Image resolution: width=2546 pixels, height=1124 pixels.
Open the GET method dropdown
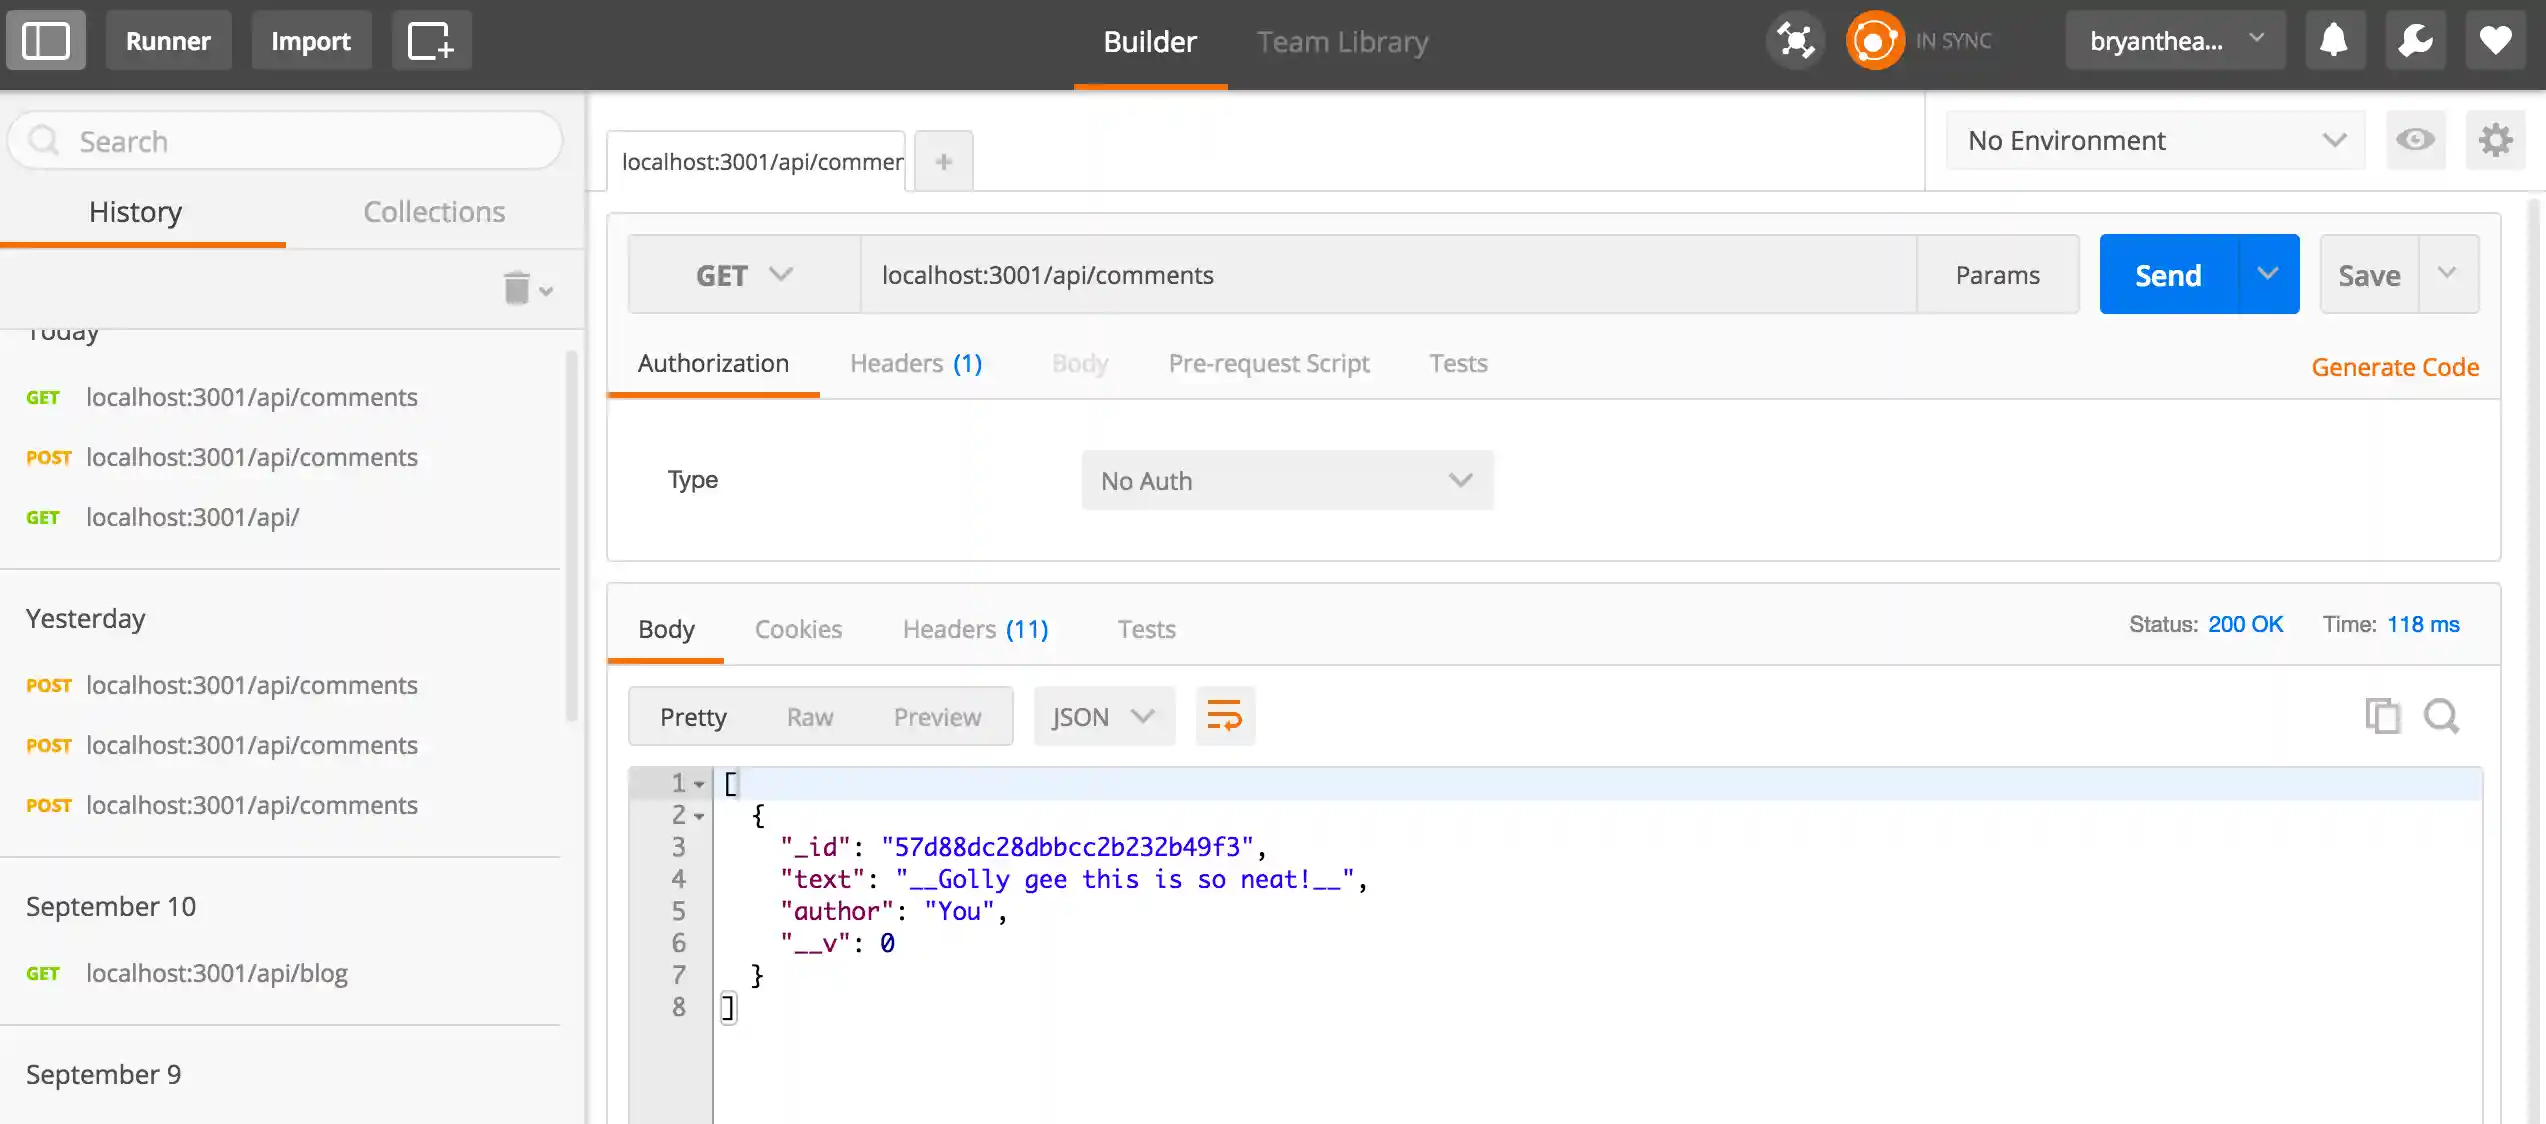coord(744,275)
